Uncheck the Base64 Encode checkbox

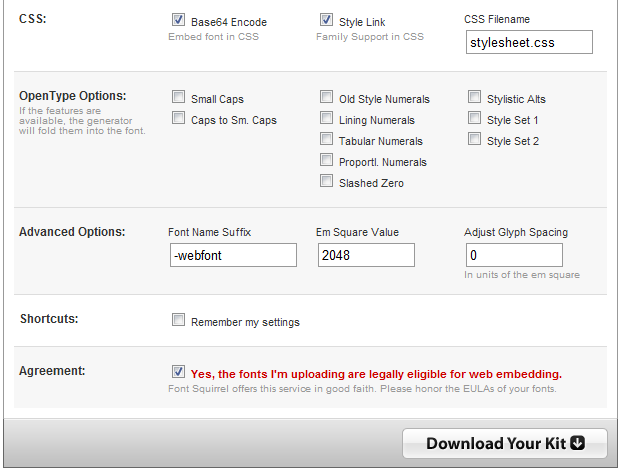point(179,20)
